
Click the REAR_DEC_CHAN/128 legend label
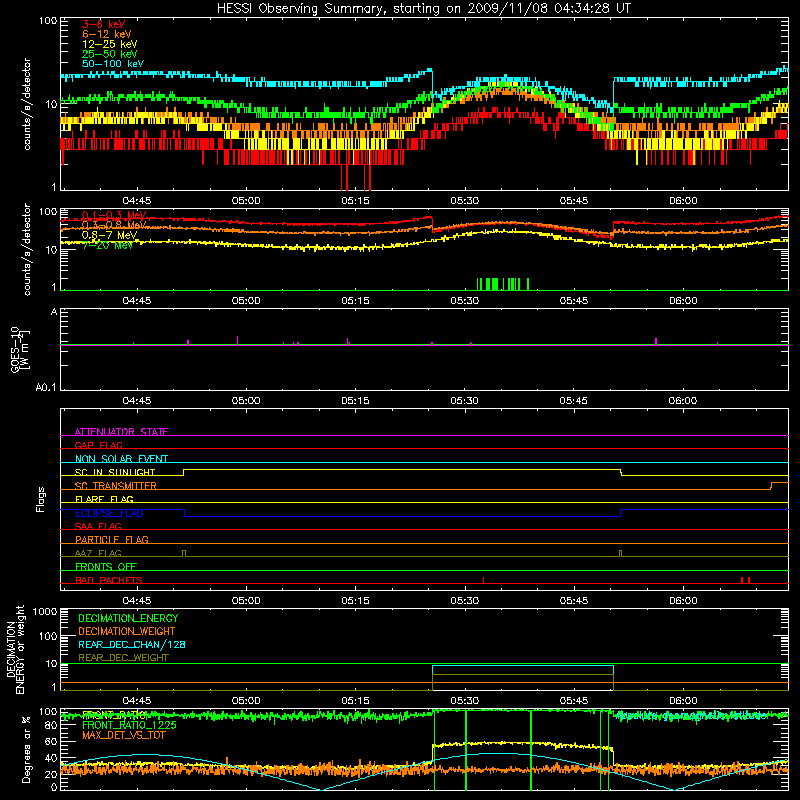click(x=132, y=644)
